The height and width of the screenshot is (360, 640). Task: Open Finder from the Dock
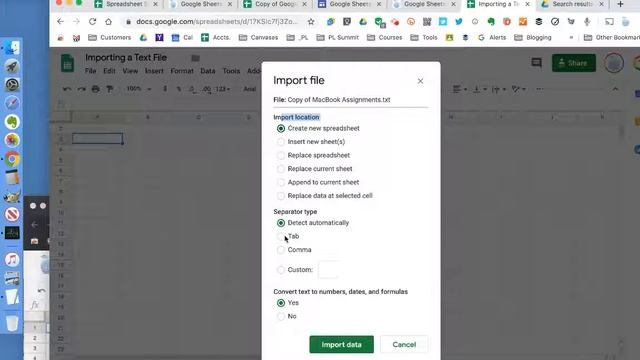pos(12,48)
